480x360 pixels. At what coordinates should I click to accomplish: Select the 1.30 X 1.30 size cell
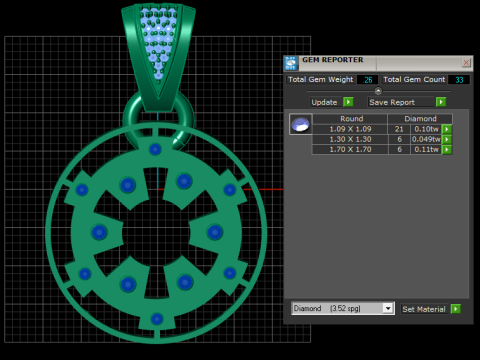[x=350, y=139]
